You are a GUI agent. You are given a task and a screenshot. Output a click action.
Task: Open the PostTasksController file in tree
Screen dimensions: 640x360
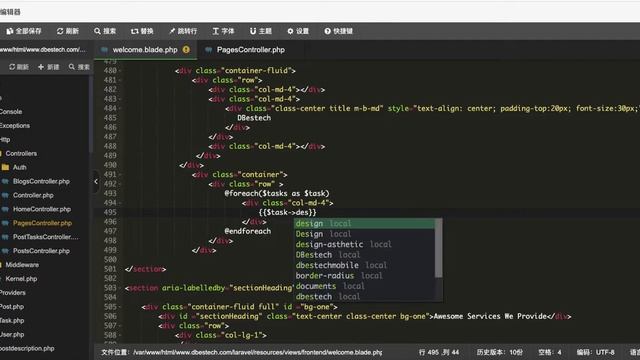46,237
